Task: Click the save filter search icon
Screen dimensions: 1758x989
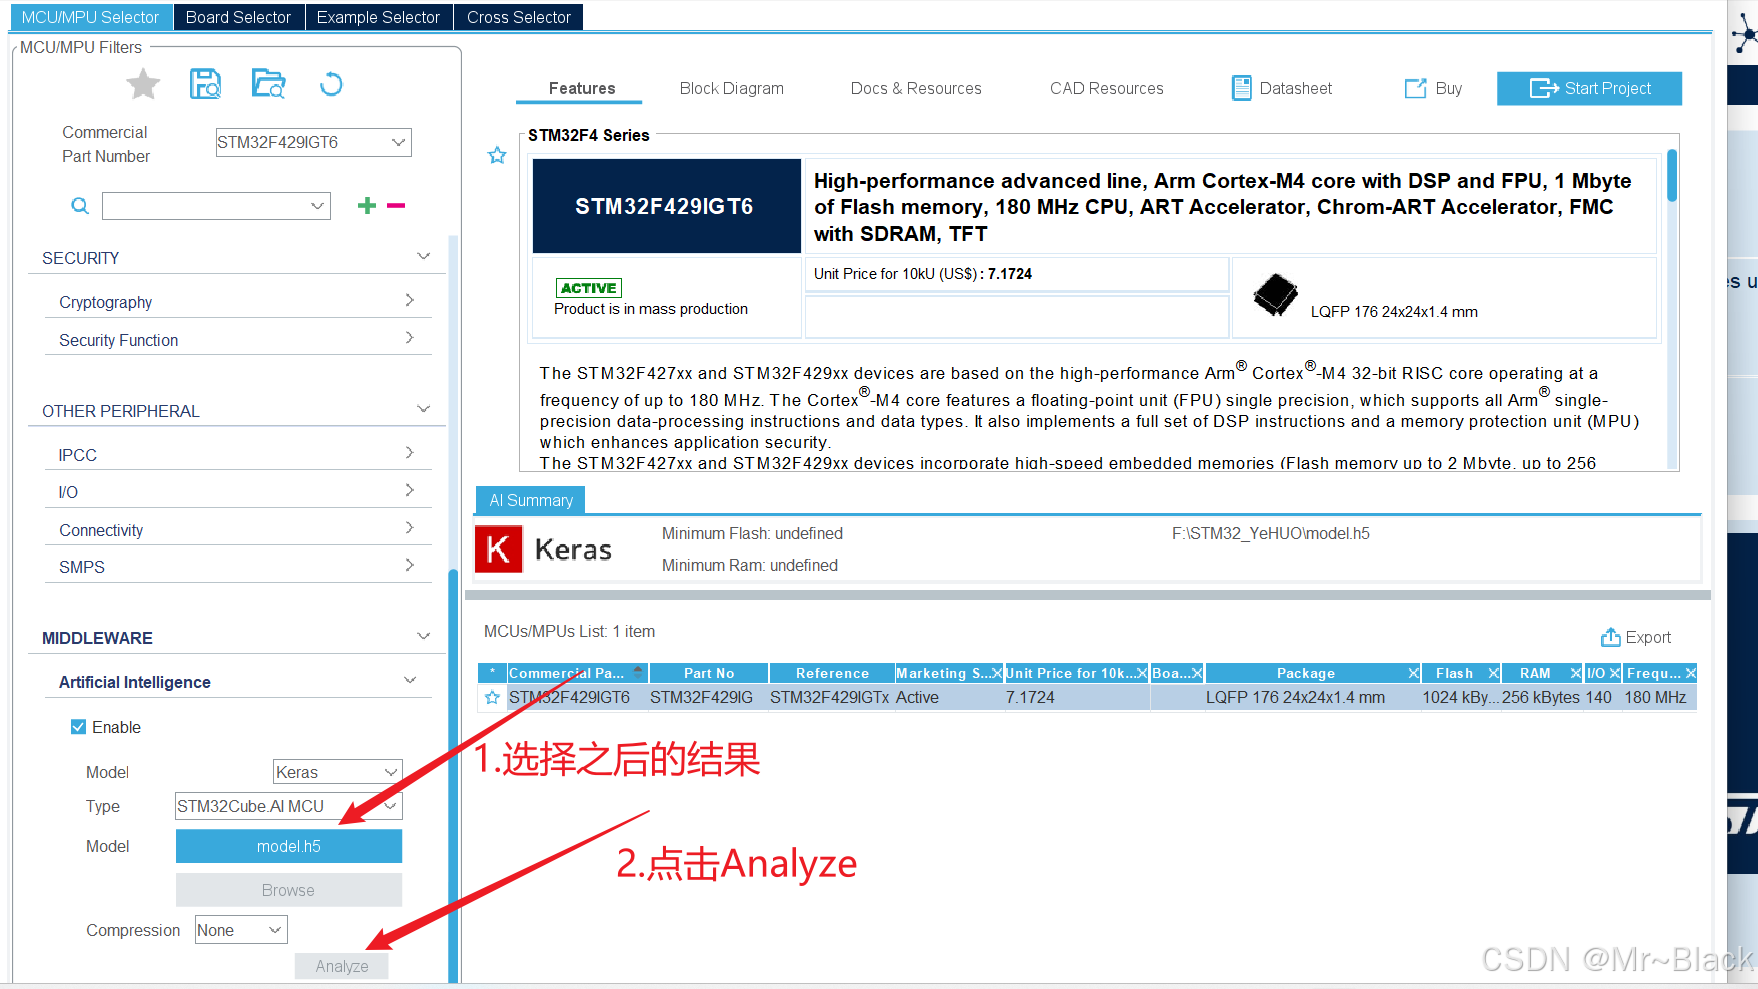Action: pos(206,85)
